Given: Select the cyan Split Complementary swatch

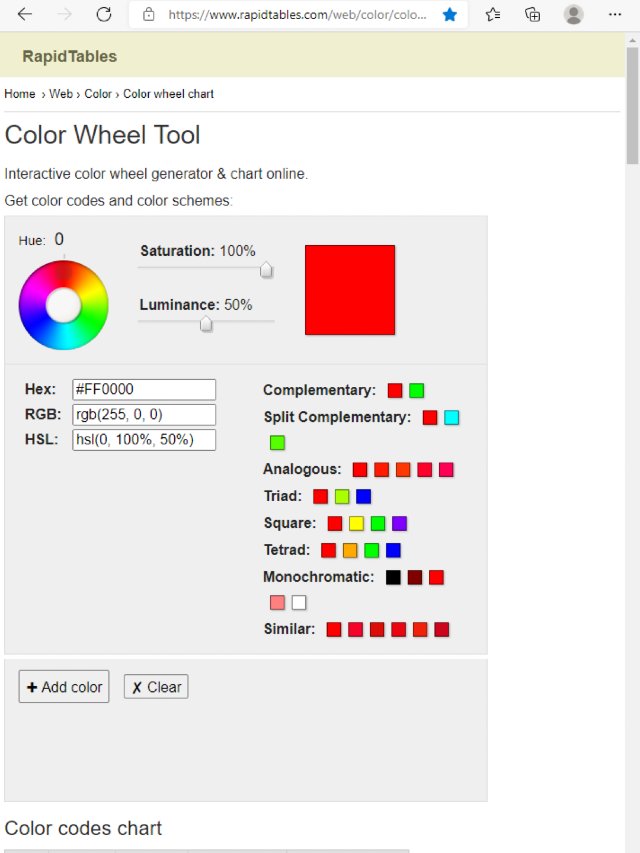Looking at the screenshot, I should [452, 418].
